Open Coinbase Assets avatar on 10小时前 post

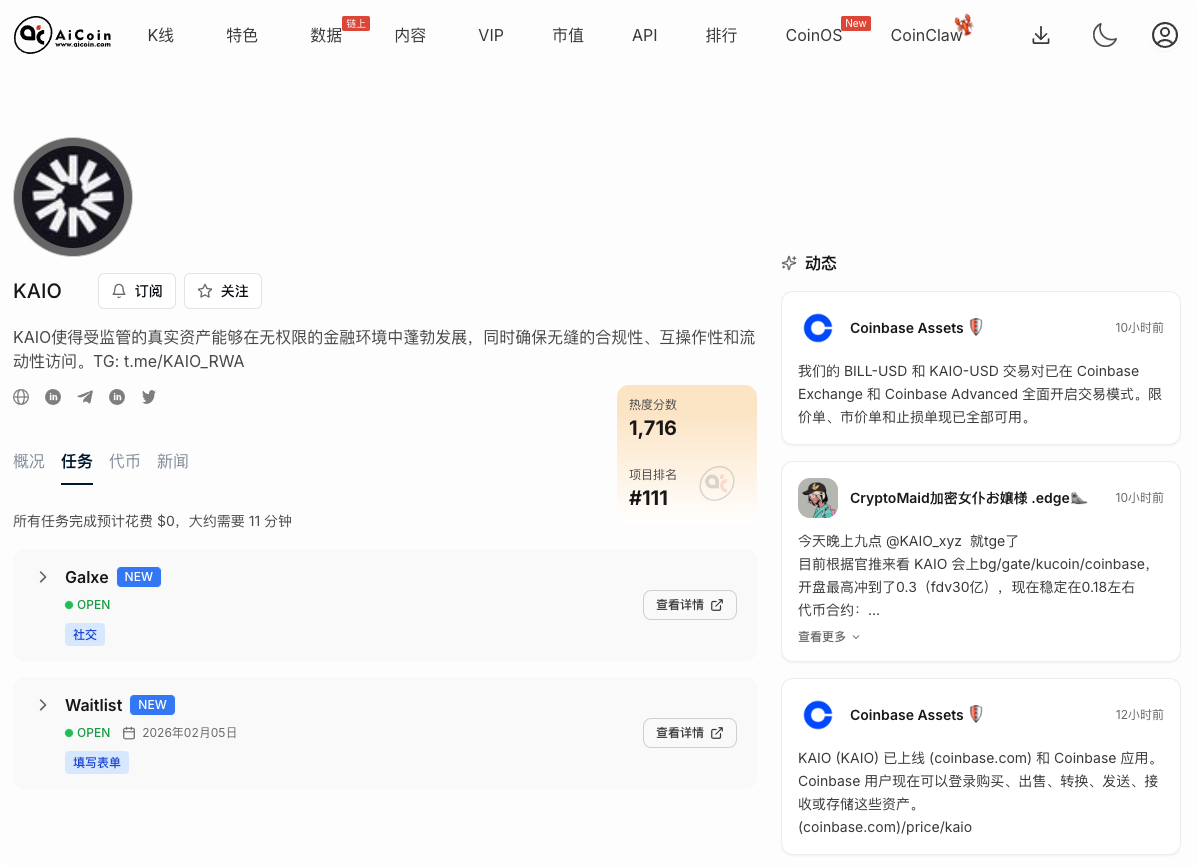point(818,328)
